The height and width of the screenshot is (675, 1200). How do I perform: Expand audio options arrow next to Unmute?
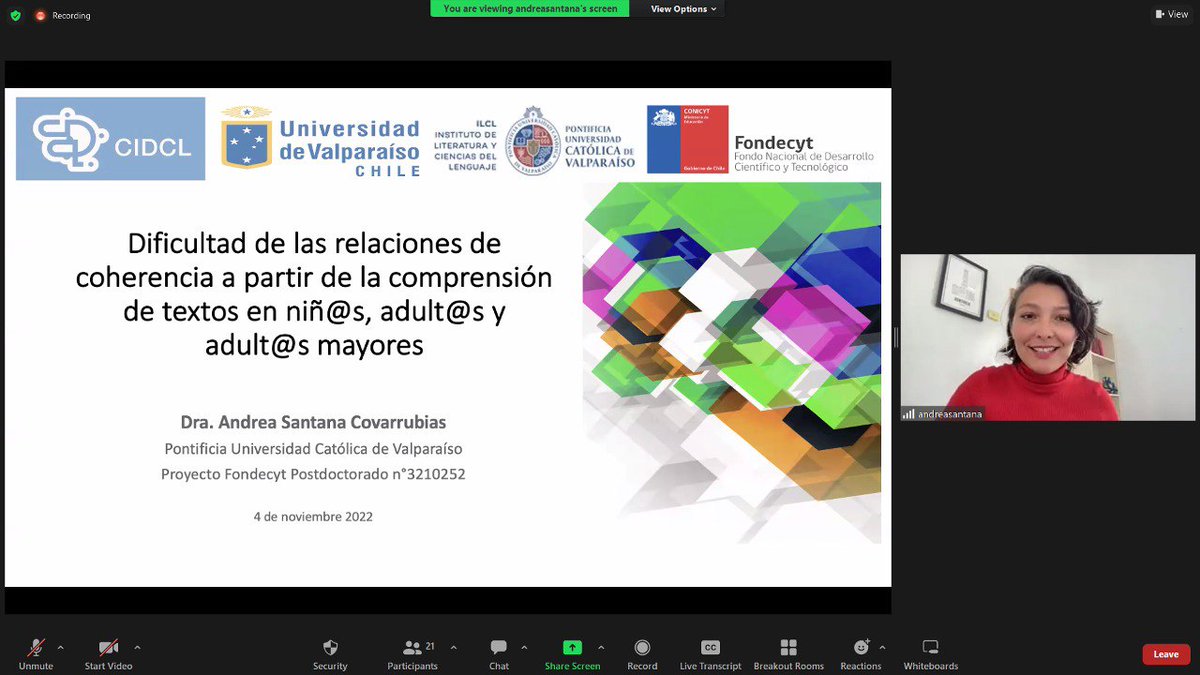point(60,647)
